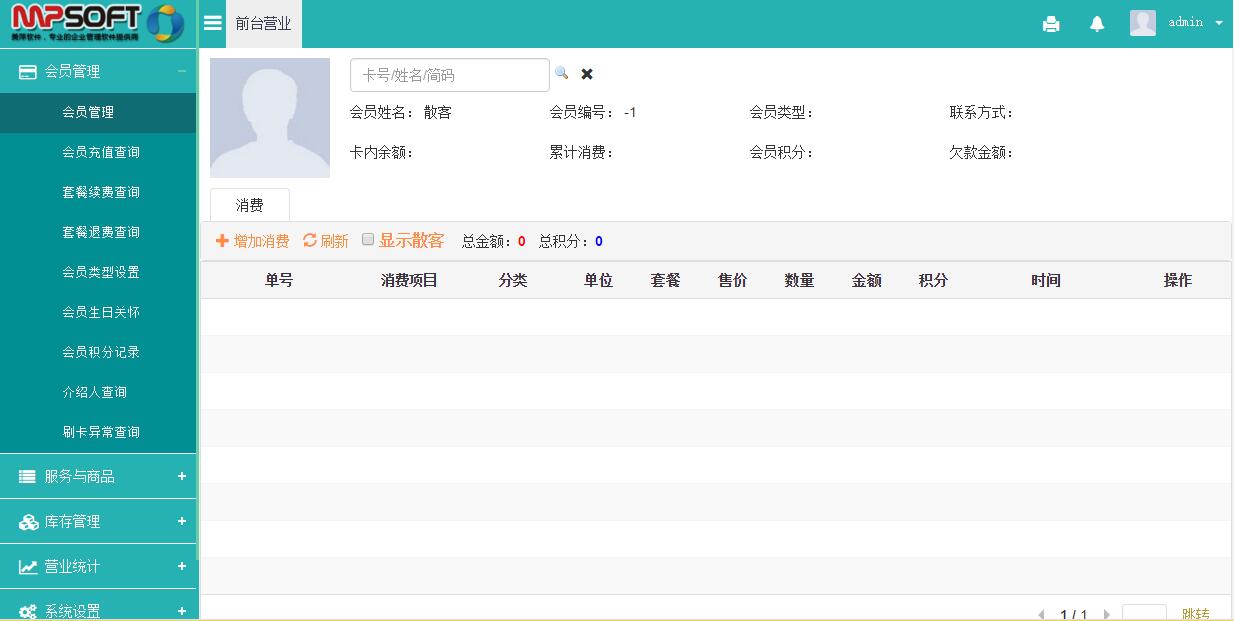Toggle the 显示散客 checkbox
The height and width of the screenshot is (621, 1234).
[368, 240]
